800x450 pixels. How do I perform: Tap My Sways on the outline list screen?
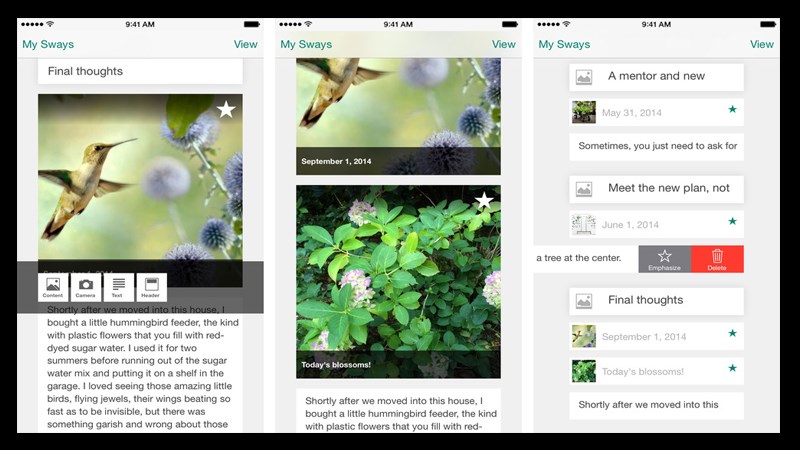click(564, 44)
